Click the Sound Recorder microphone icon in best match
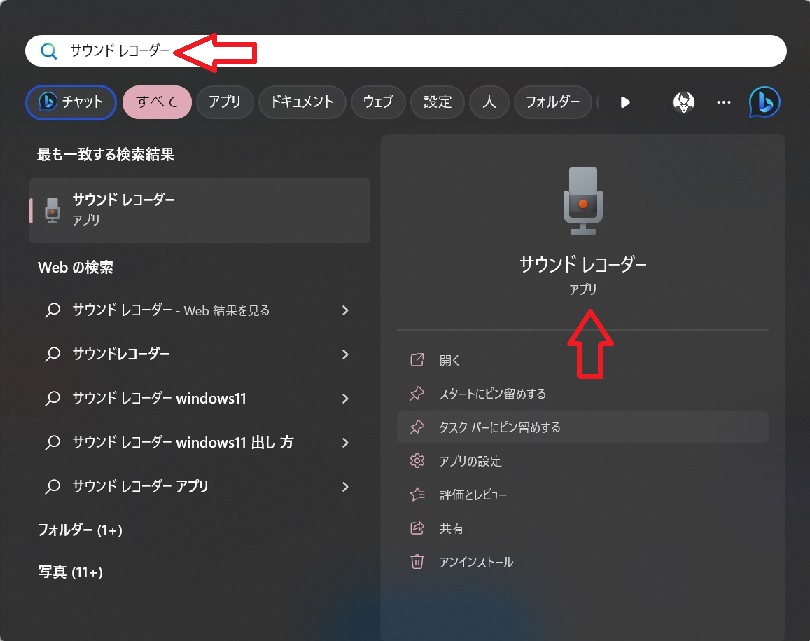Viewport: 810px width, 641px height. (x=52, y=210)
